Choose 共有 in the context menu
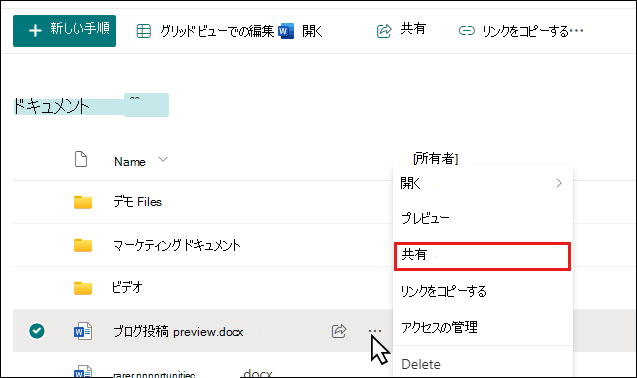This screenshot has height=378, width=637. point(483,256)
